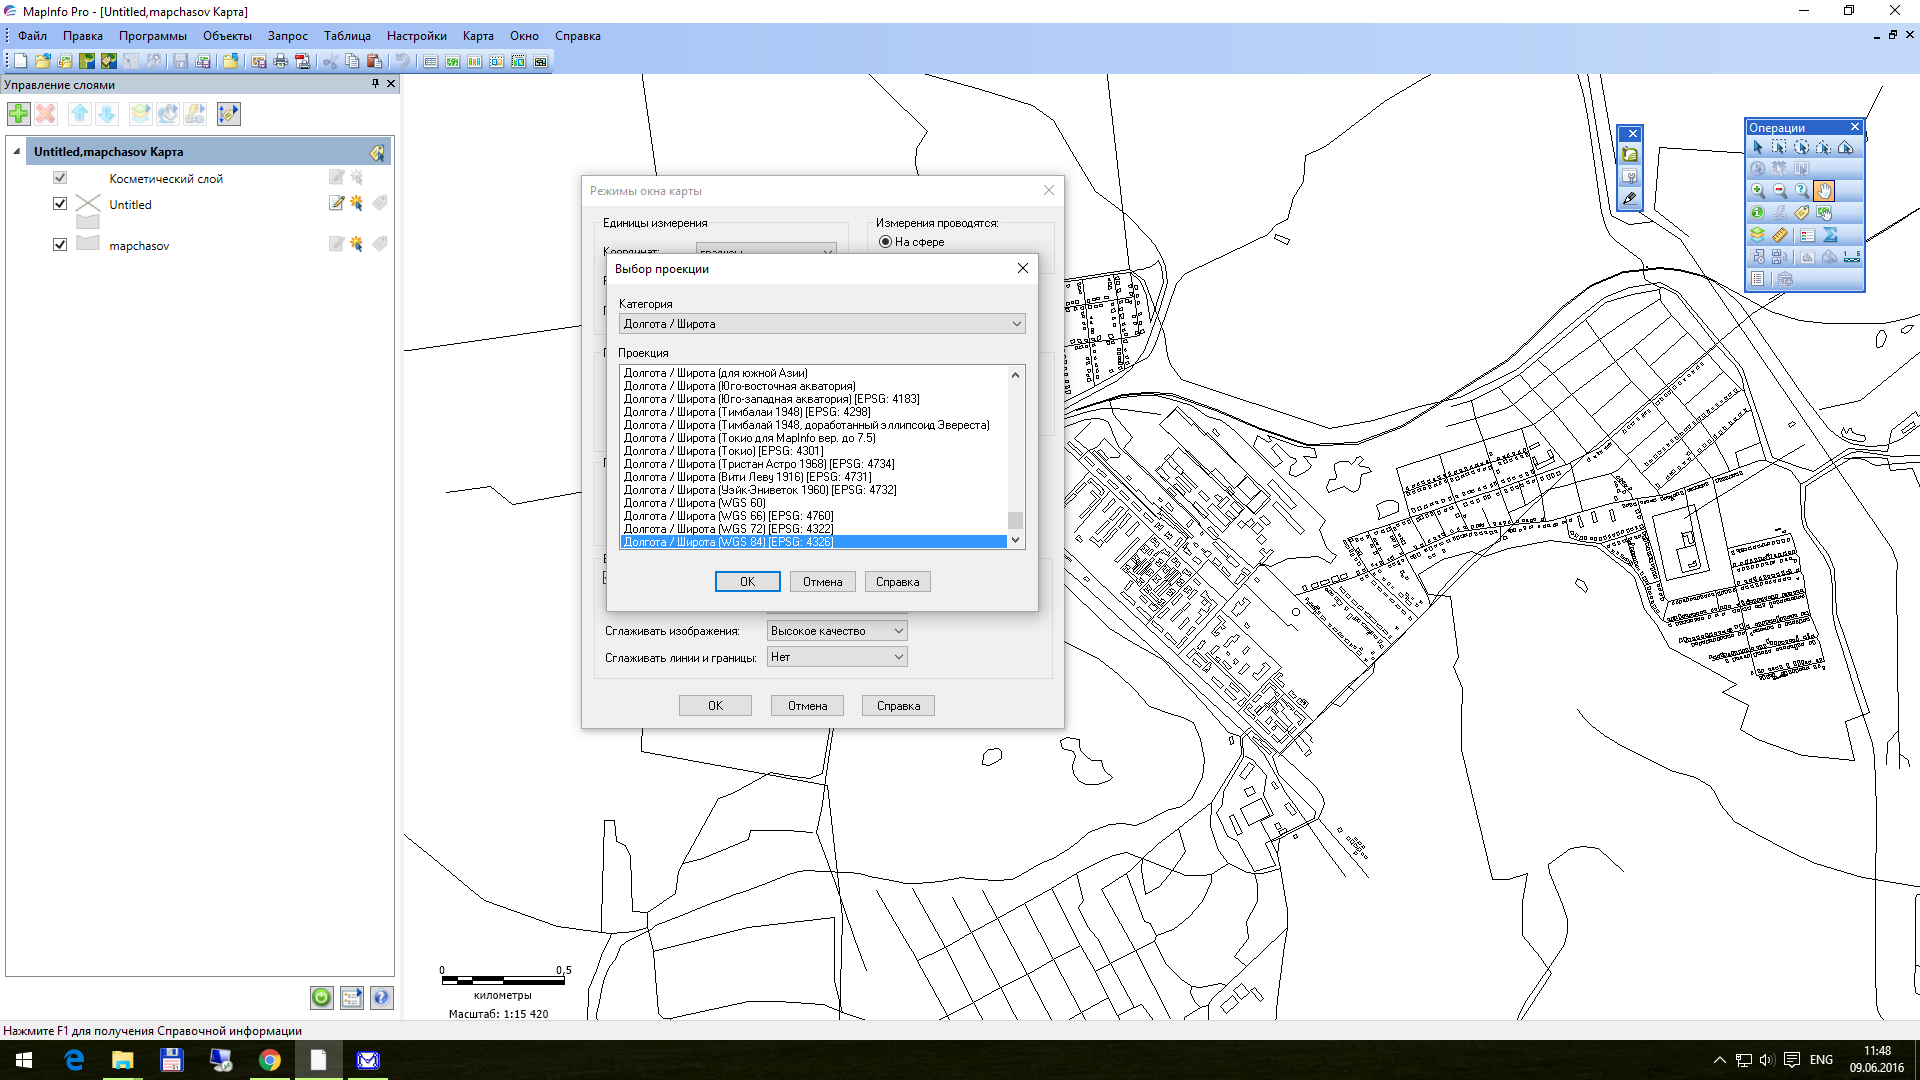Image resolution: width=1920 pixels, height=1080 pixels.
Task: Click the print icon in main toolbar
Action: [281, 62]
